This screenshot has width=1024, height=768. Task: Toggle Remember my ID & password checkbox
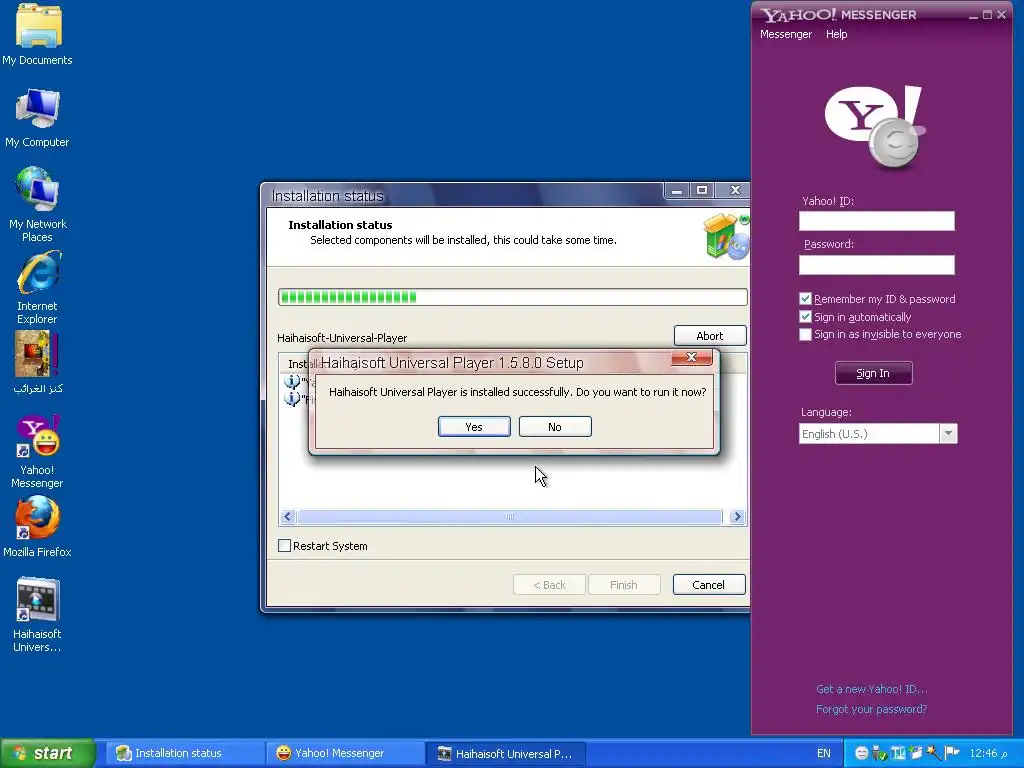[x=805, y=299]
